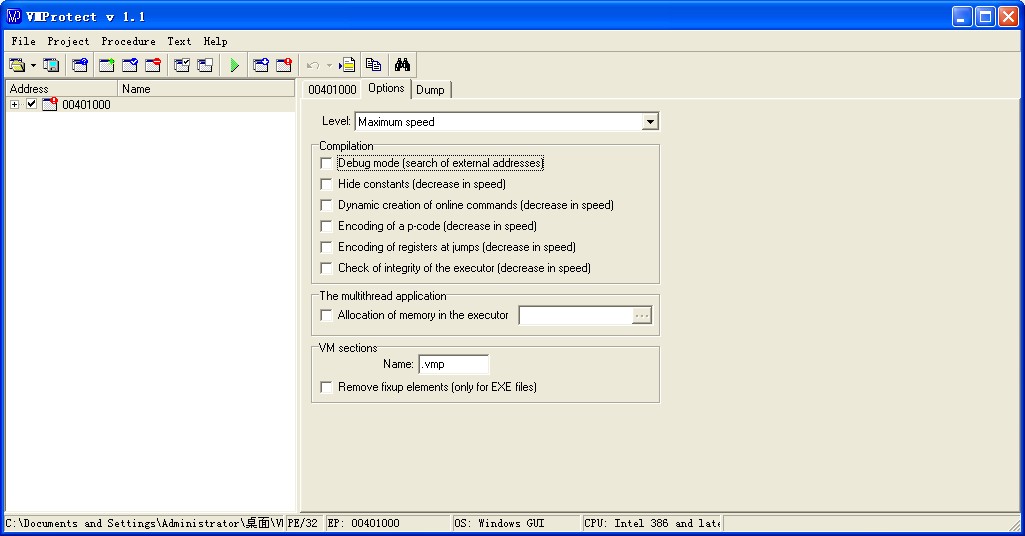Switch to the Dump tab
Viewport: 1025px width, 536px height.
430,90
